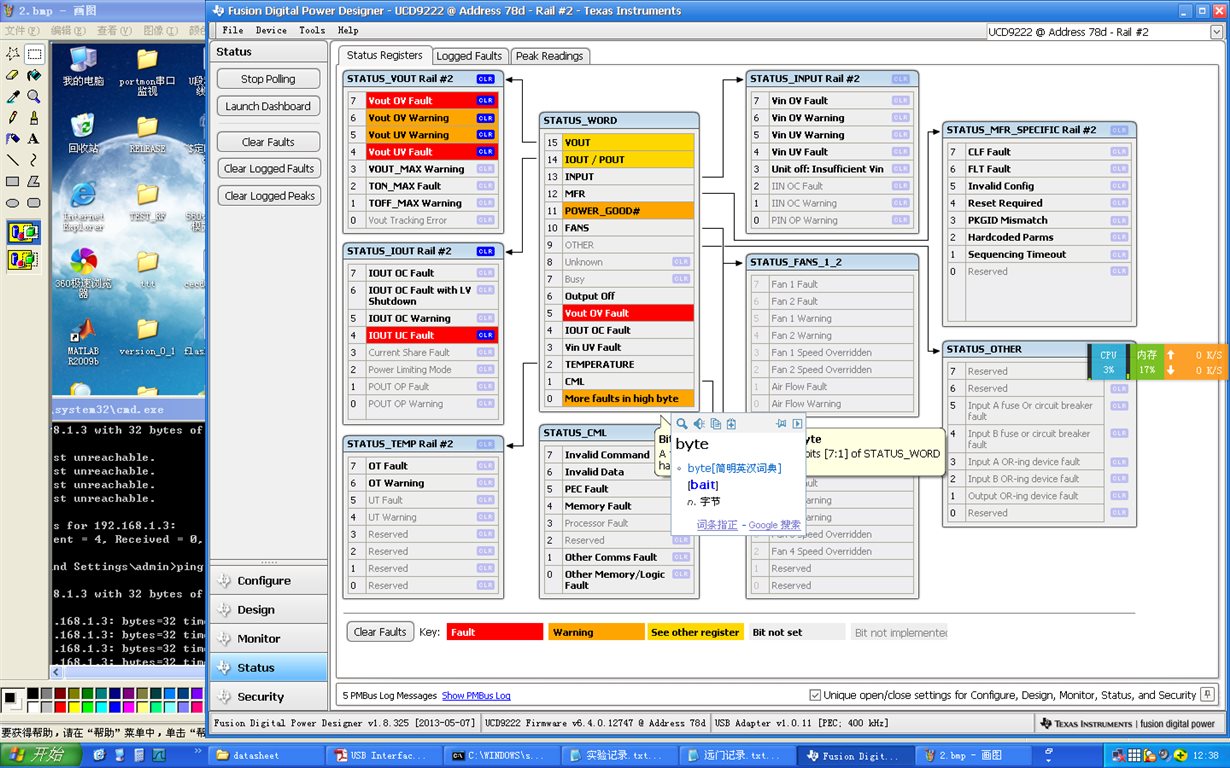The image size is (1230, 768).
Task: Select the Status Registers tab
Action: click(384, 55)
